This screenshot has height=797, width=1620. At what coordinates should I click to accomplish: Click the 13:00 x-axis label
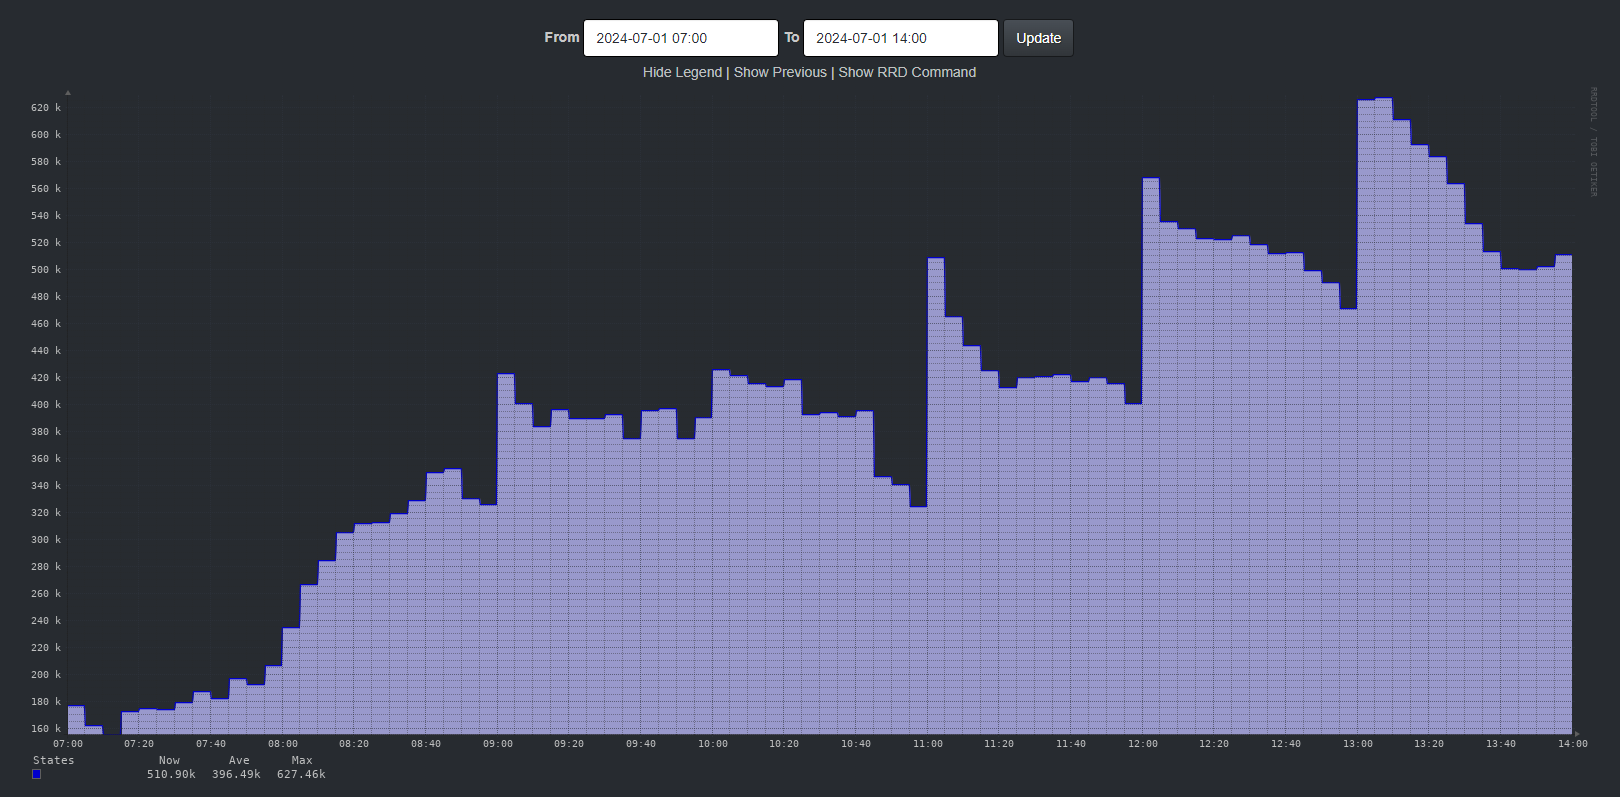[x=1358, y=744]
